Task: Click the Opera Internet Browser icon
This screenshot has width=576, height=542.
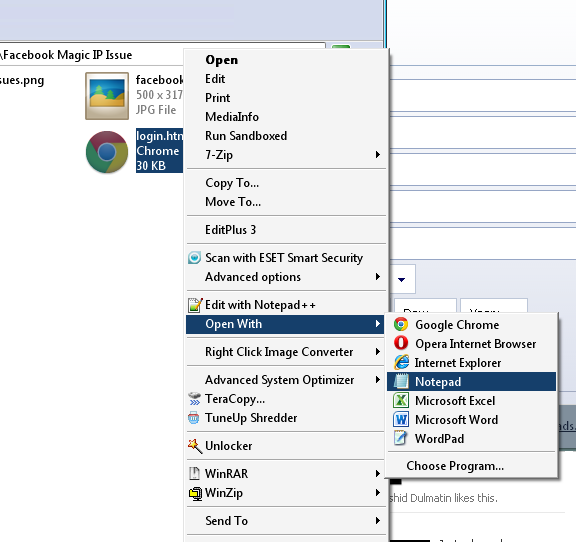Action: pos(401,343)
